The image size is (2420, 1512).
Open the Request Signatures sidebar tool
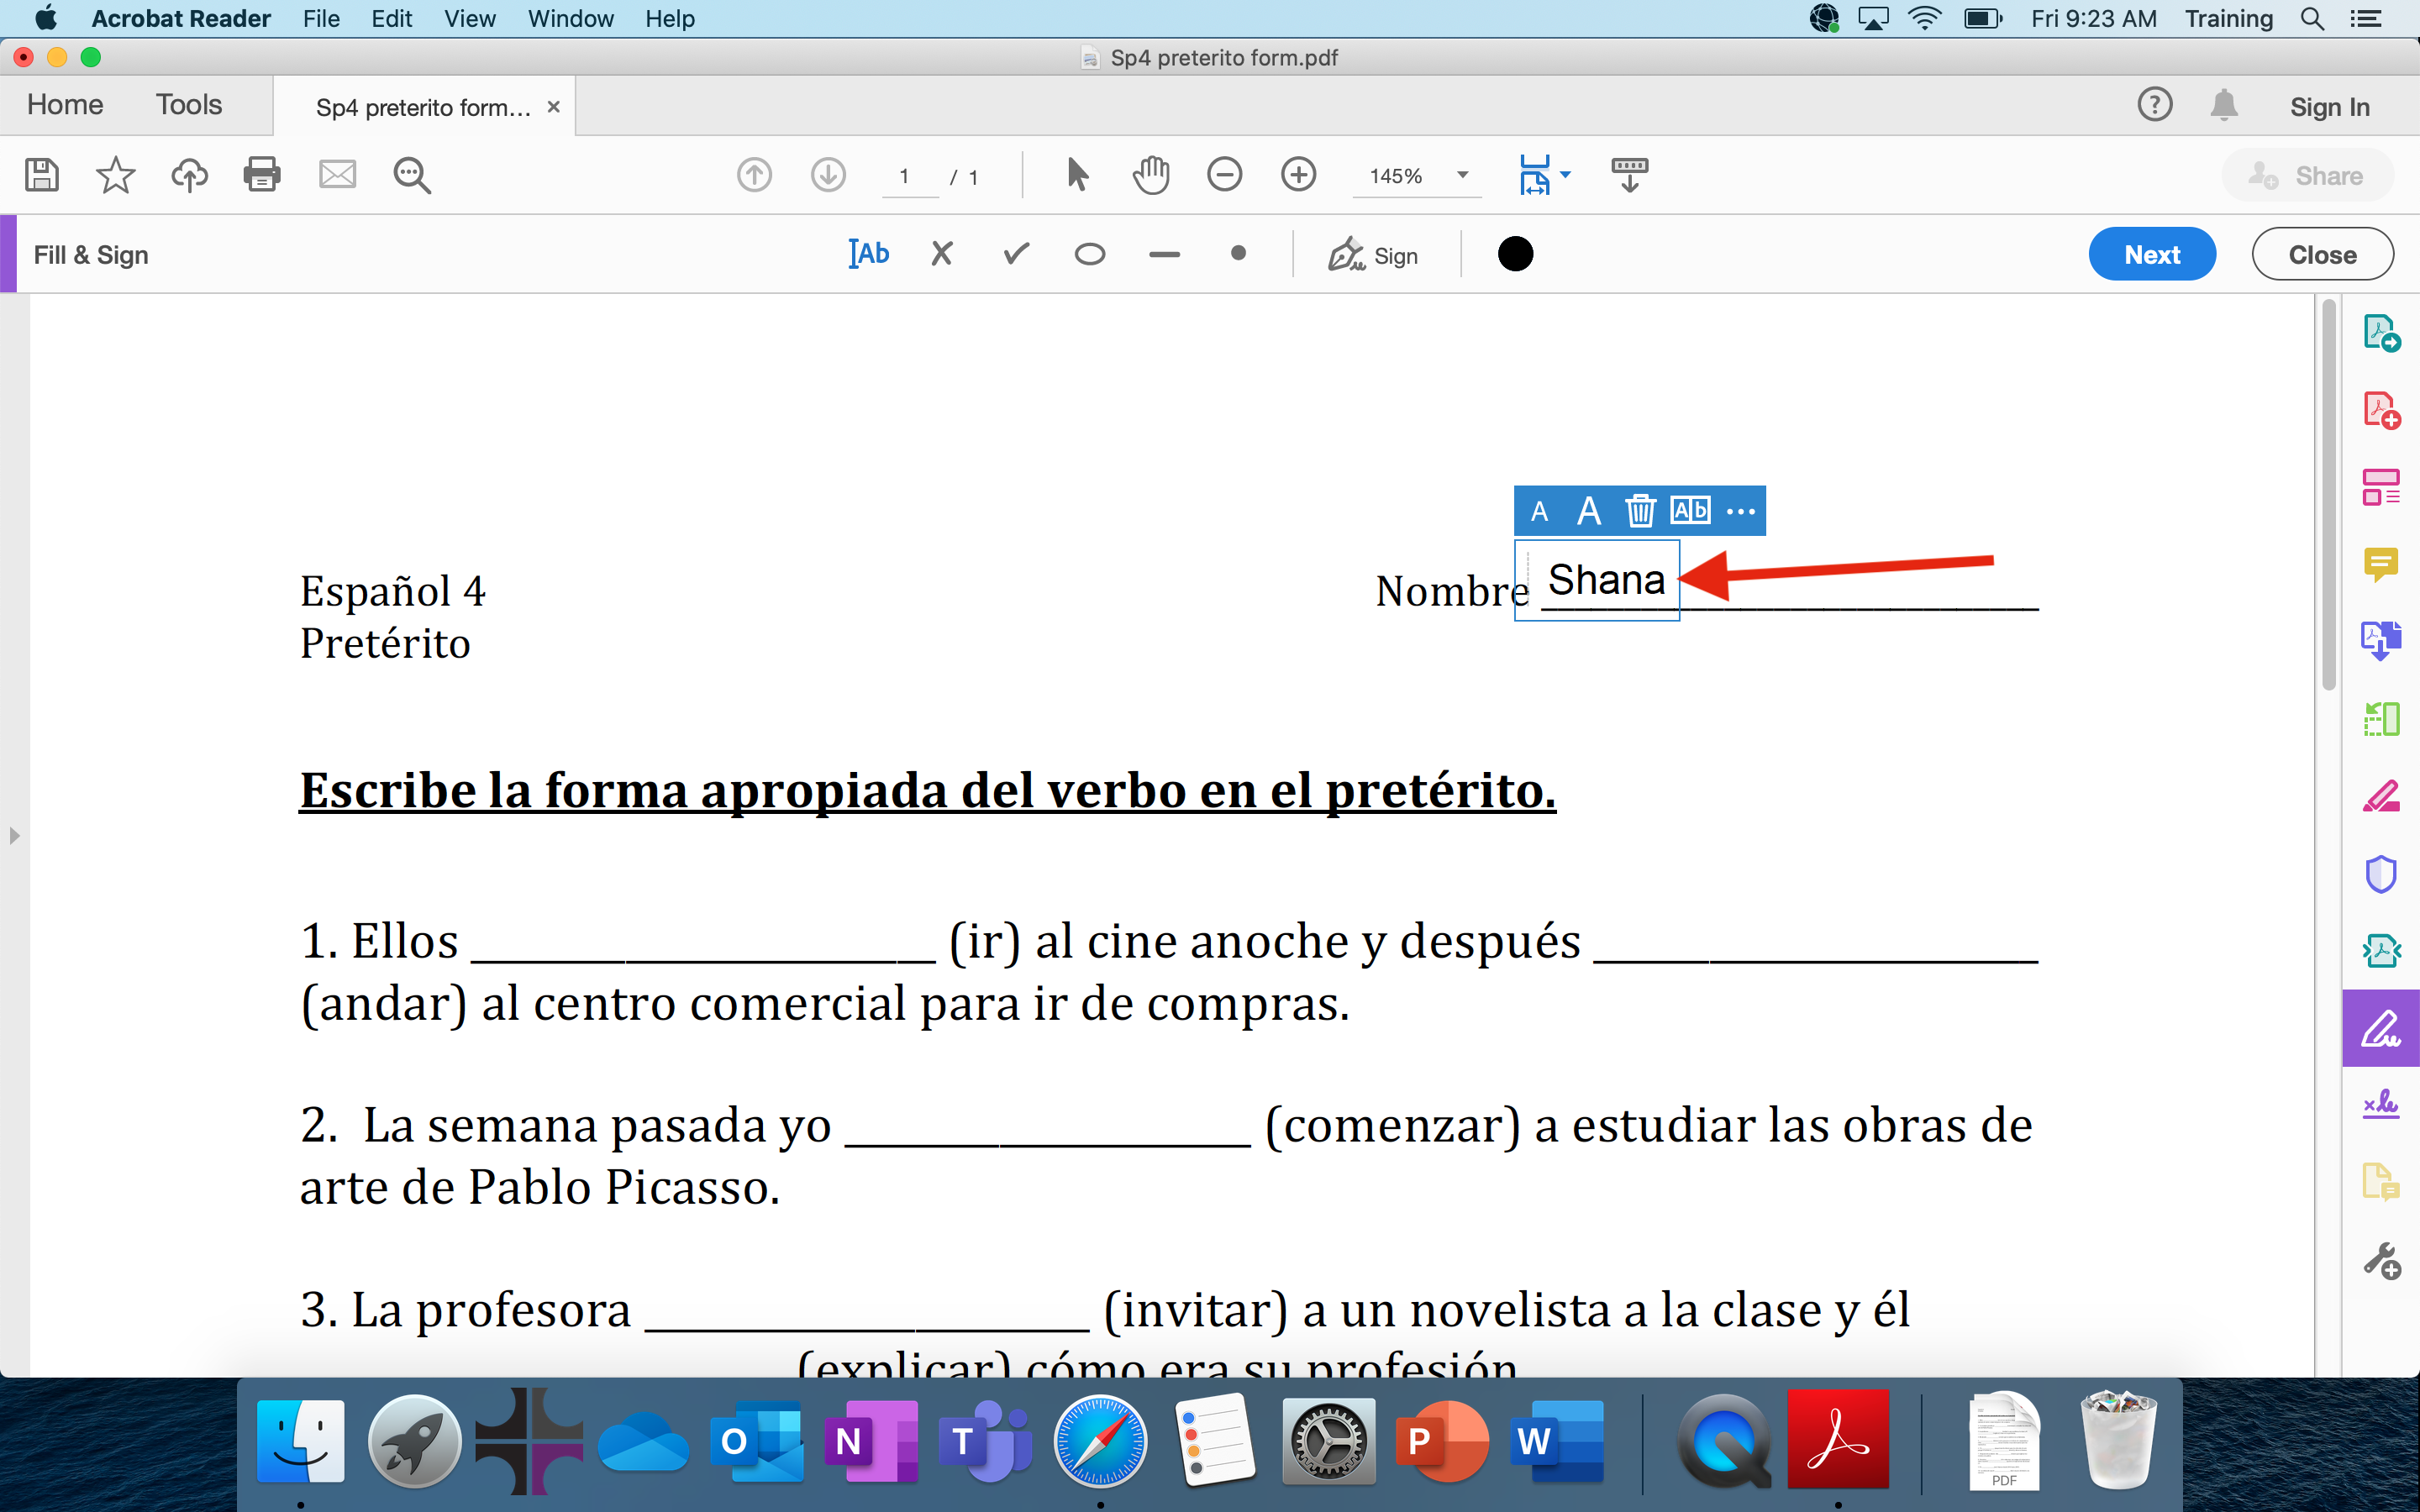tap(2381, 1105)
